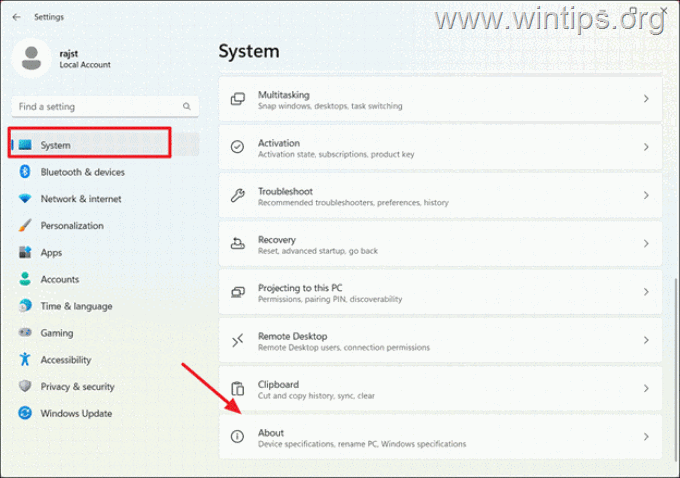Open About using its right chevron

click(x=646, y=437)
